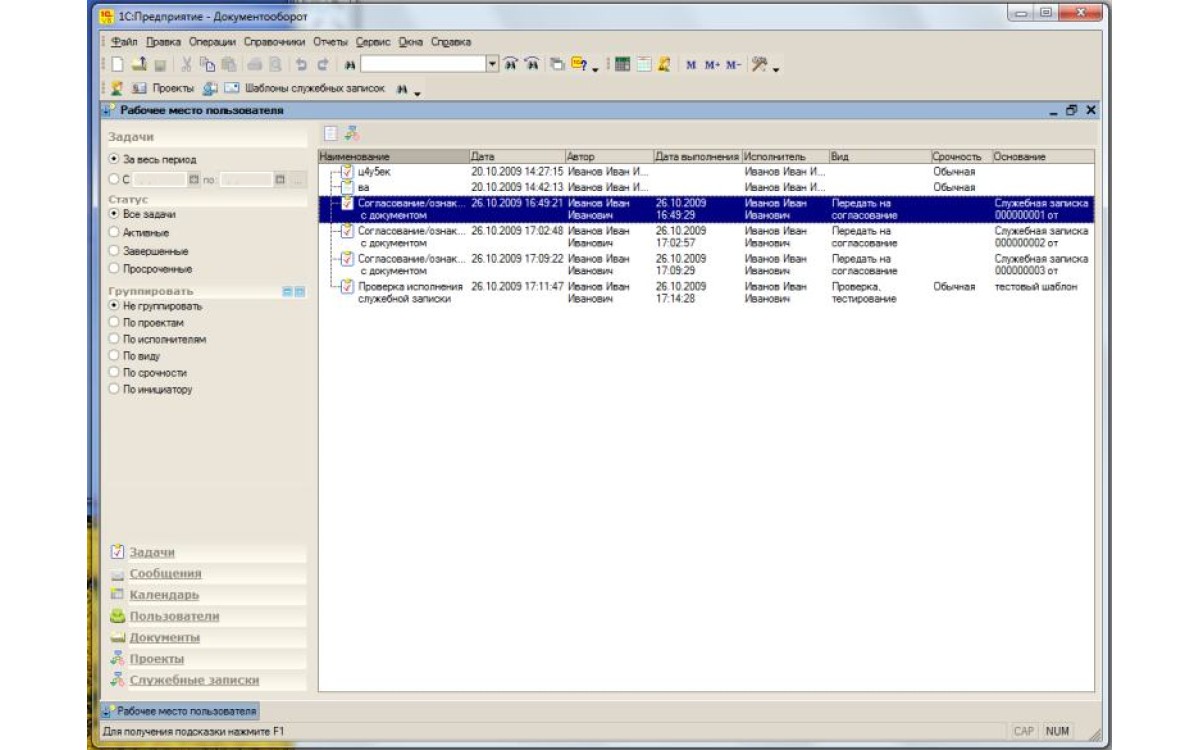1200x750 pixels.
Task: Open the start date calendar picker
Action: 194,180
